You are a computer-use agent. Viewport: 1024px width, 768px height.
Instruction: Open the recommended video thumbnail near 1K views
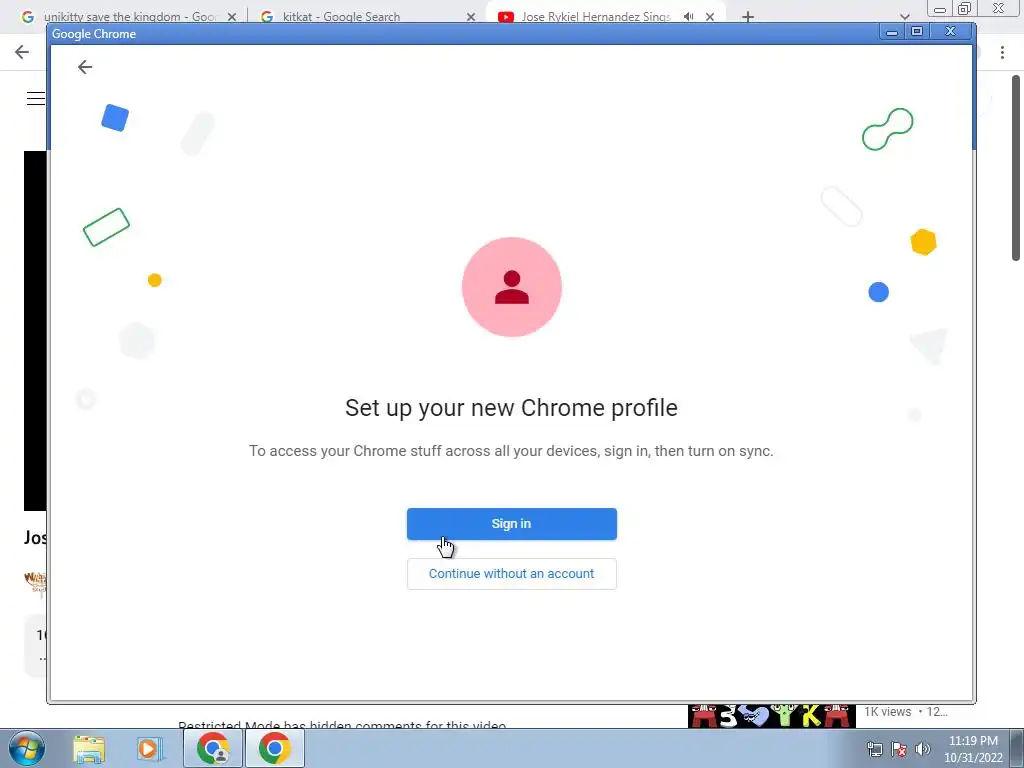[x=772, y=716]
